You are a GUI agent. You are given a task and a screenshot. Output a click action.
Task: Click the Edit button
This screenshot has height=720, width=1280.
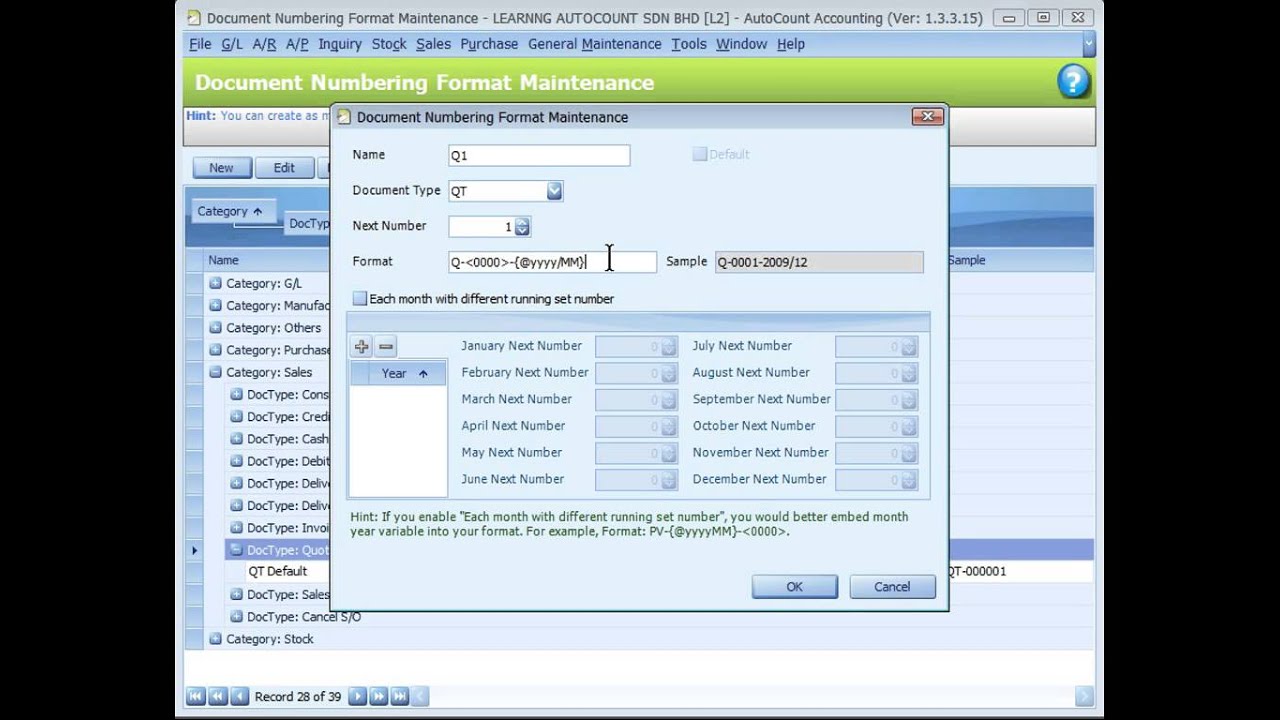click(284, 168)
